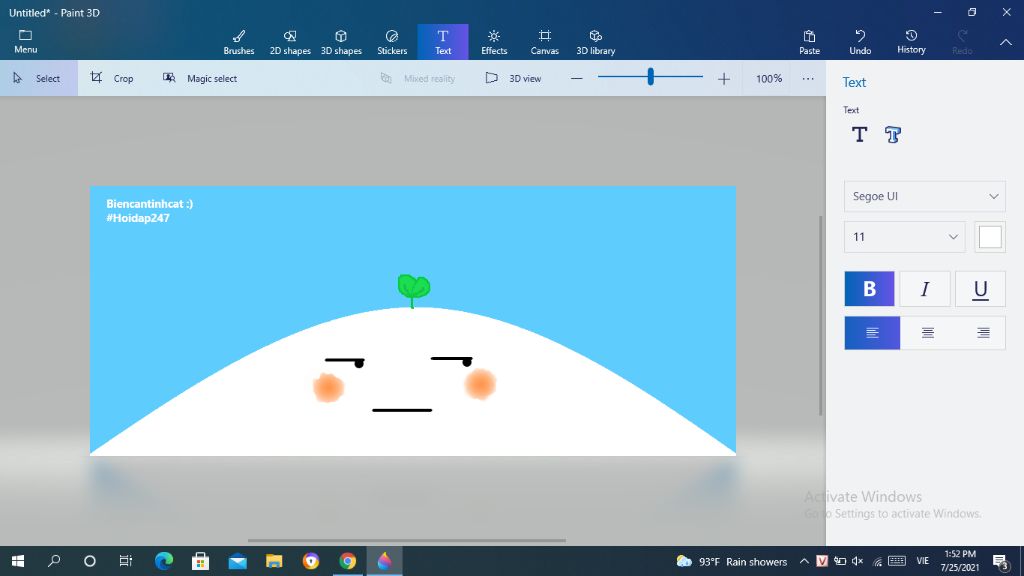Open File Explorer from taskbar
This screenshot has height=576, width=1024.
[x=274, y=561]
